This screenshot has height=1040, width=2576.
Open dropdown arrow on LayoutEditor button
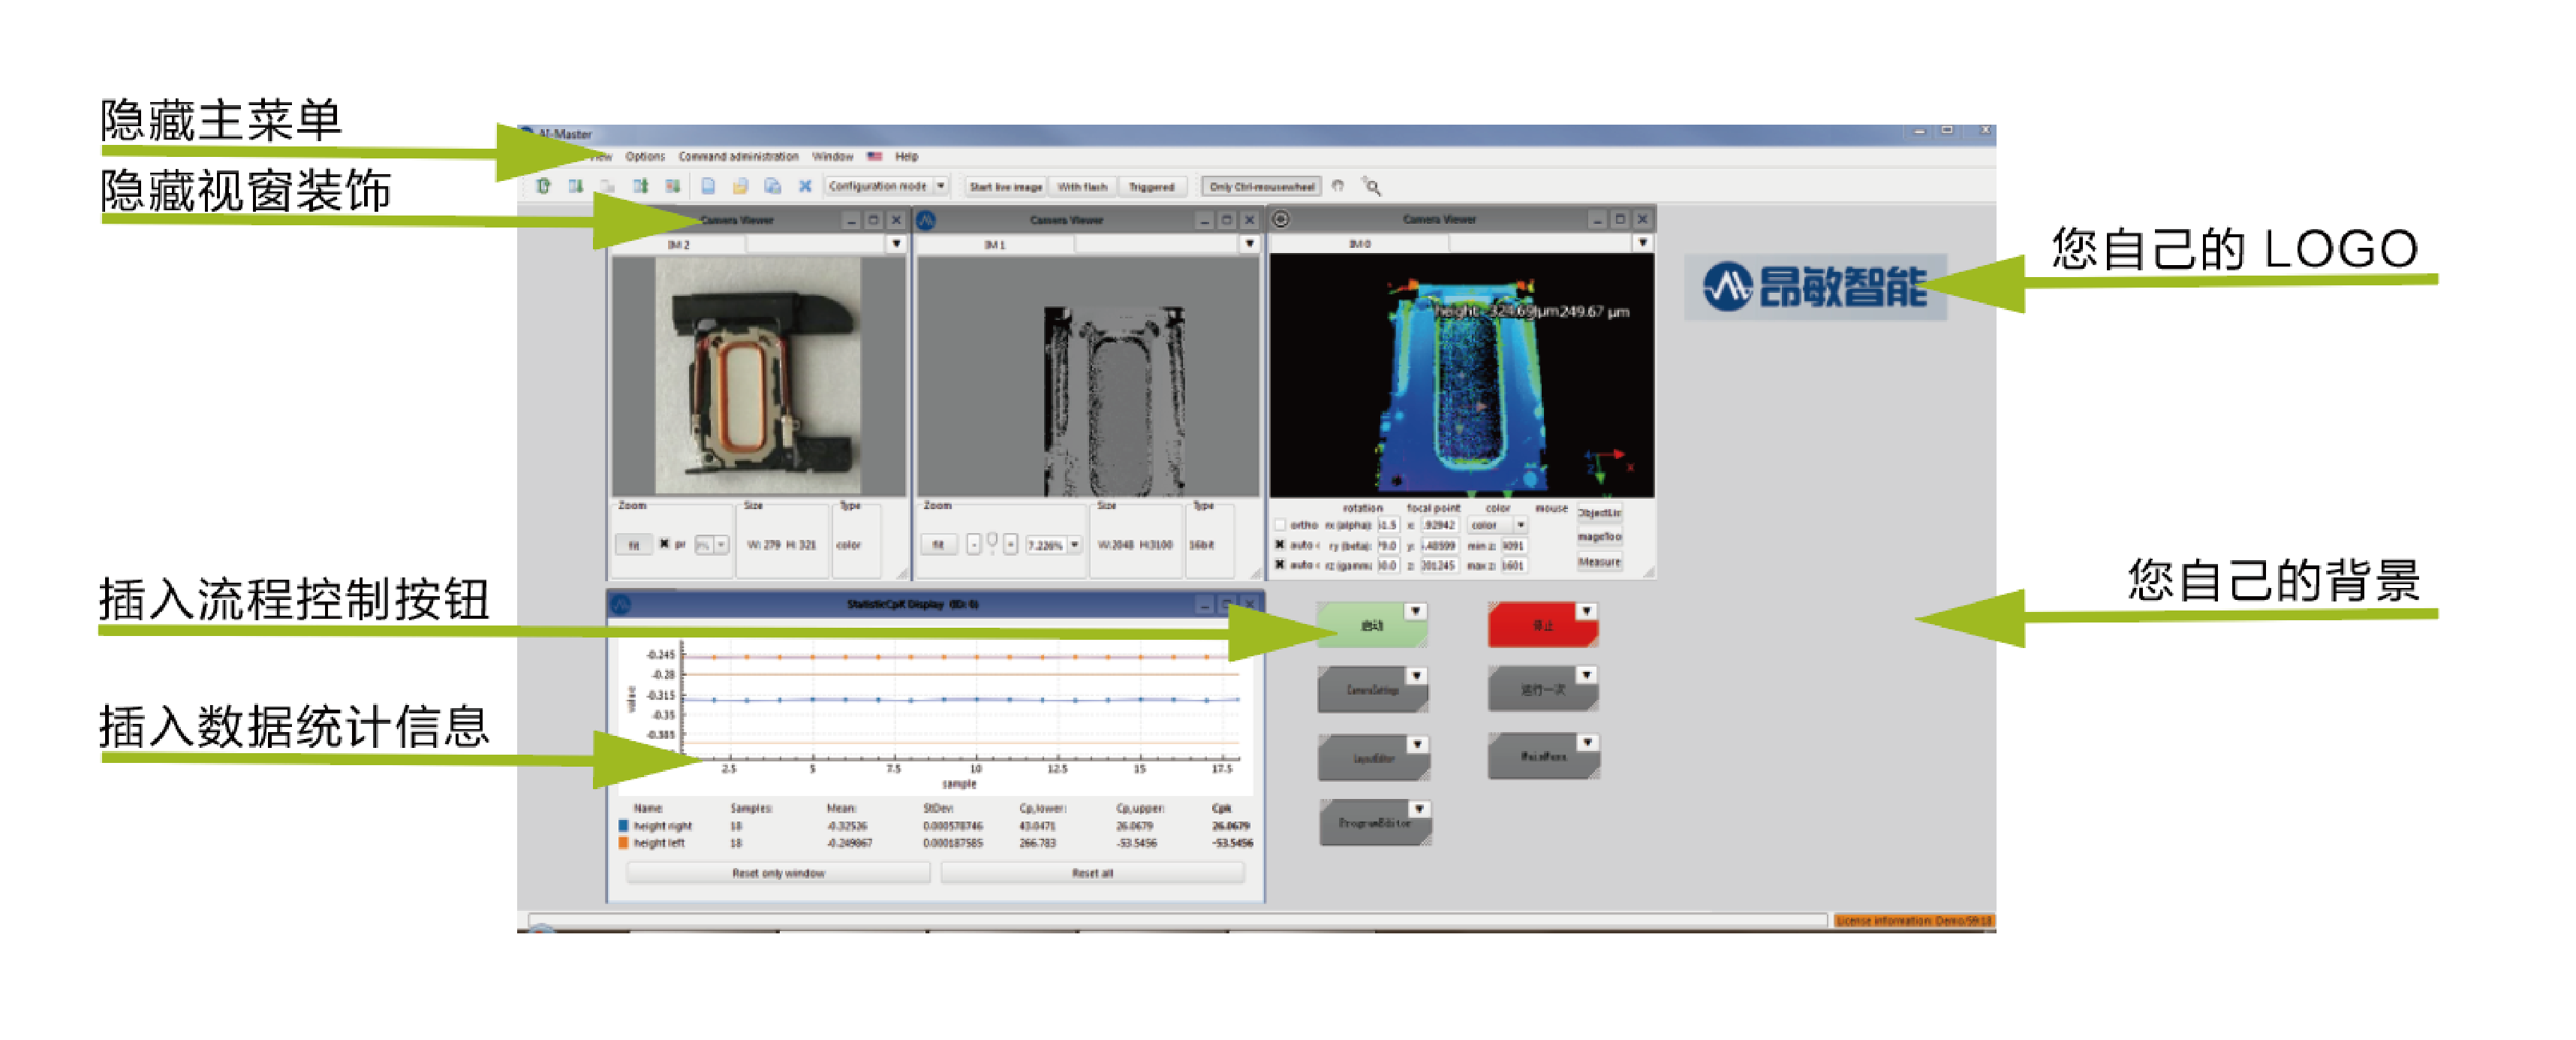[1417, 744]
